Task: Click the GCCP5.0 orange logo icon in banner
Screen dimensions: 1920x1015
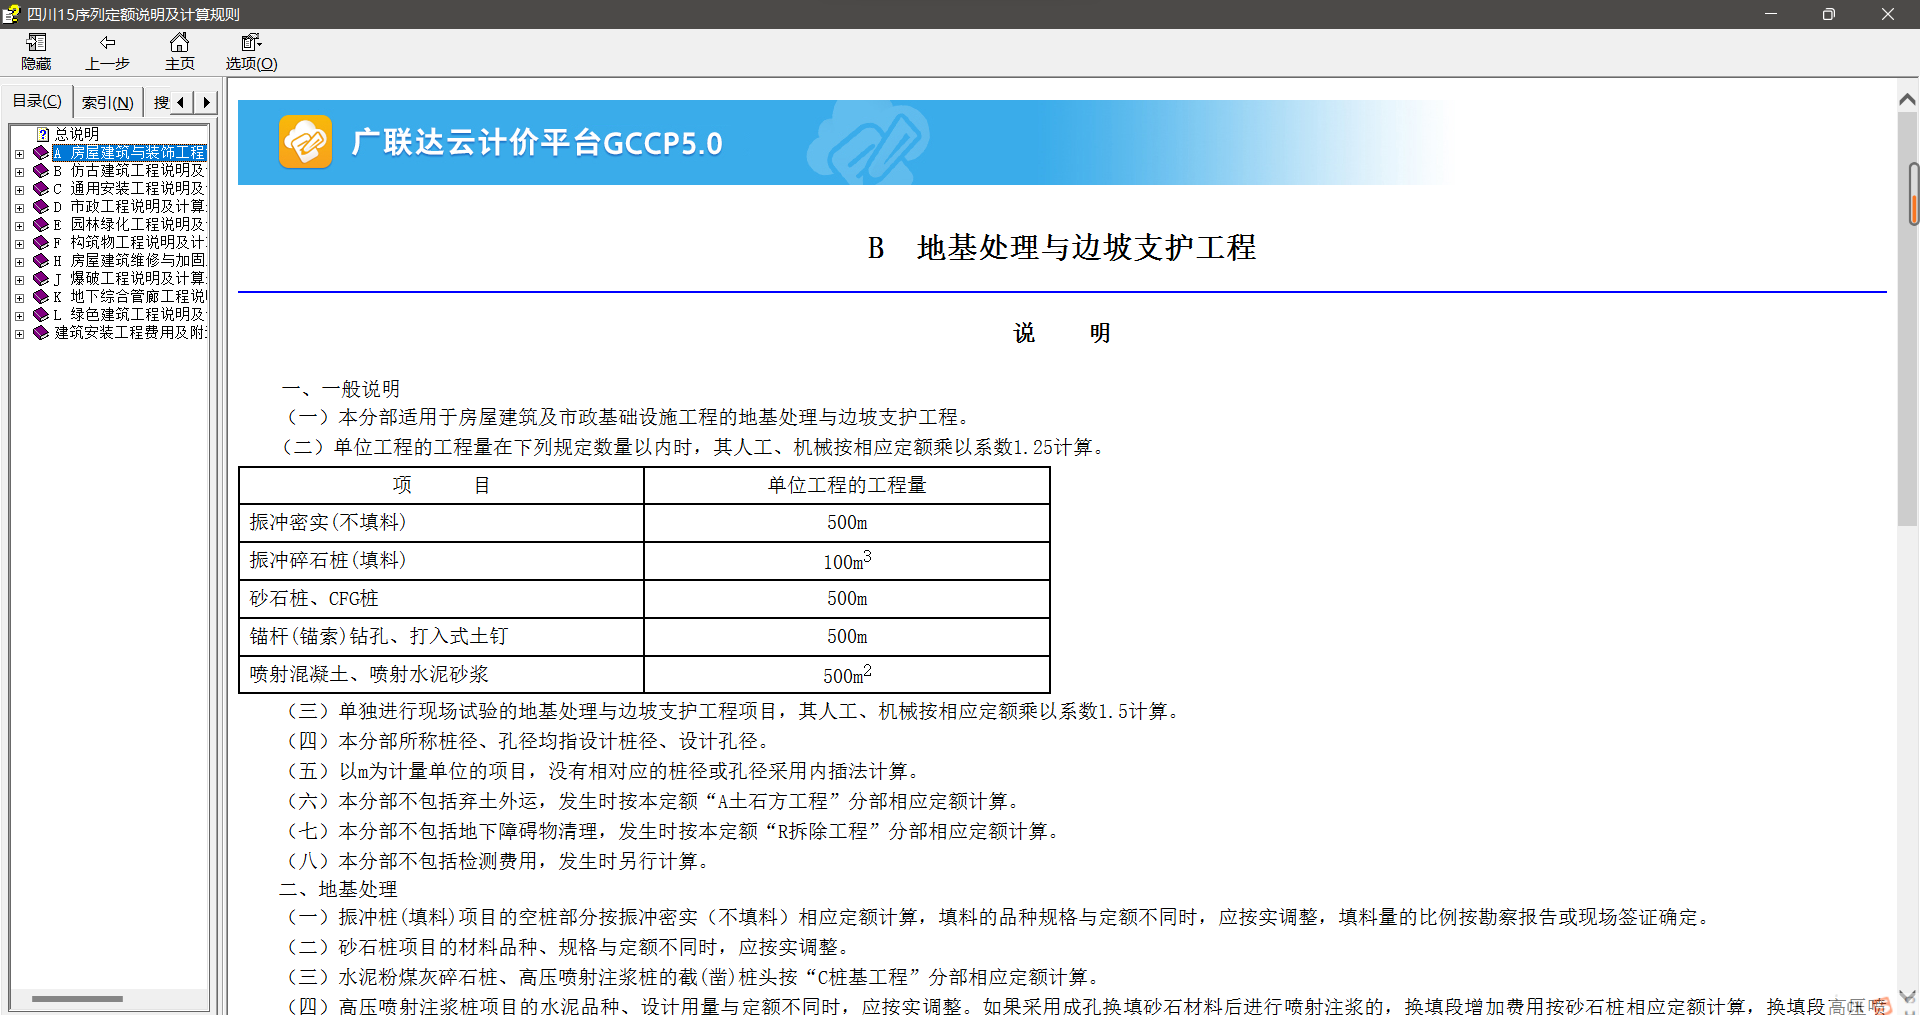Action: point(305,142)
